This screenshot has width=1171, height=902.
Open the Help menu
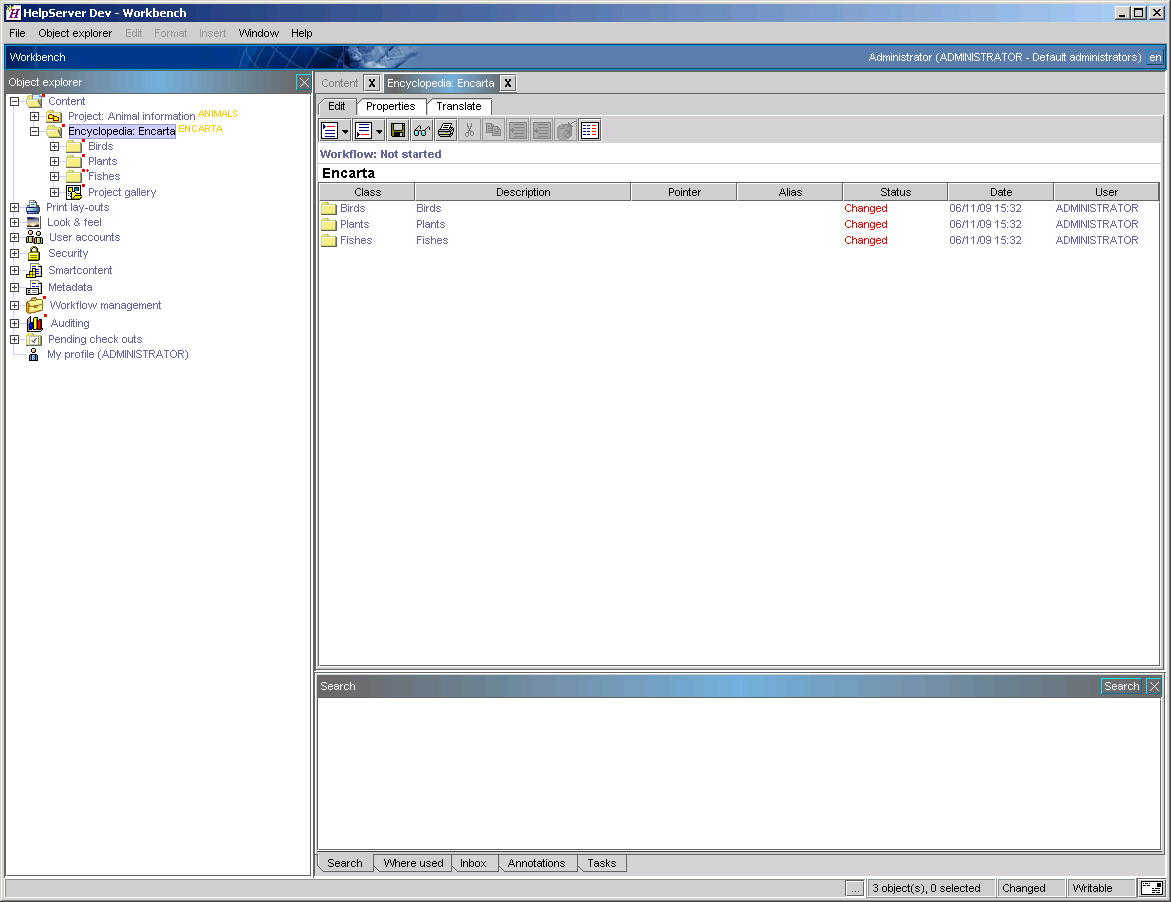[302, 33]
